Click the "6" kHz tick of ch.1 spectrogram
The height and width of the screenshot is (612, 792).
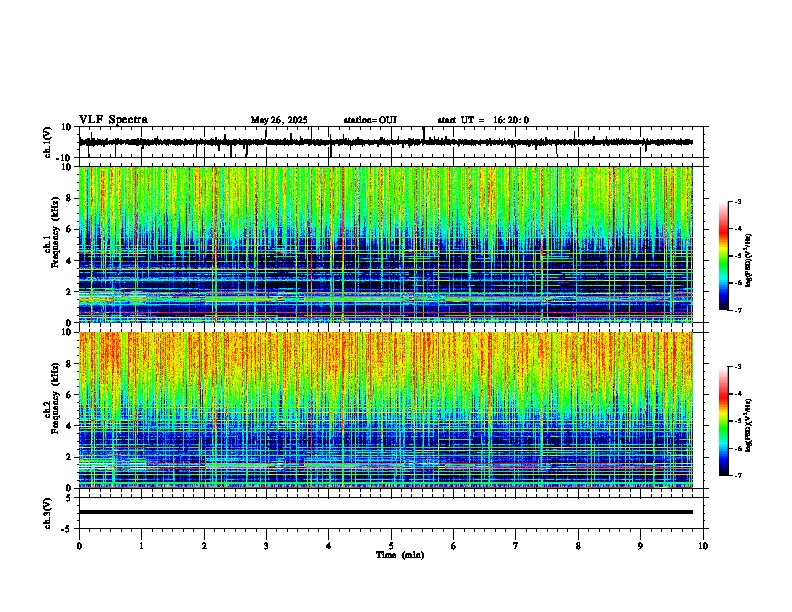click(x=70, y=229)
